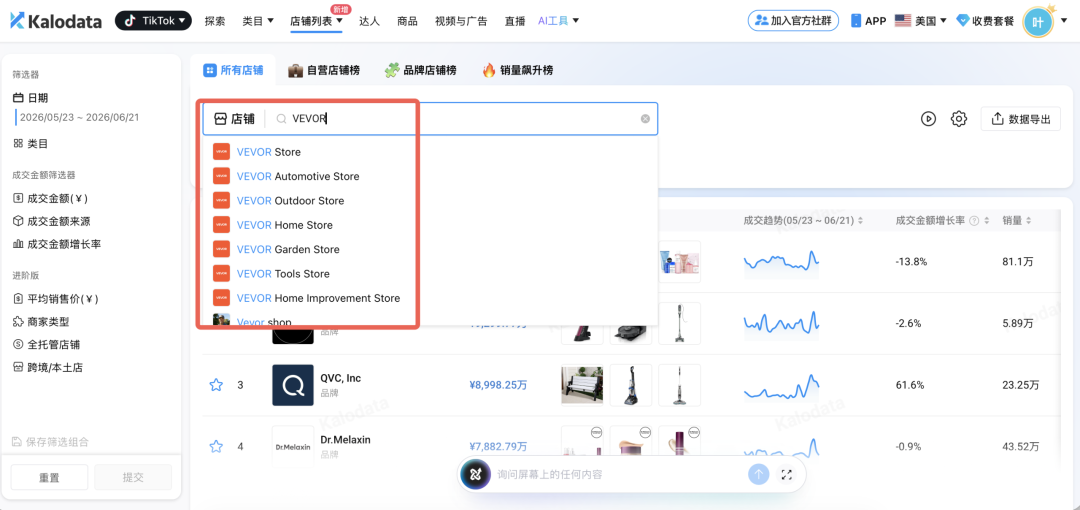
Task: Click the 提交 submit button
Action: point(133,477)
